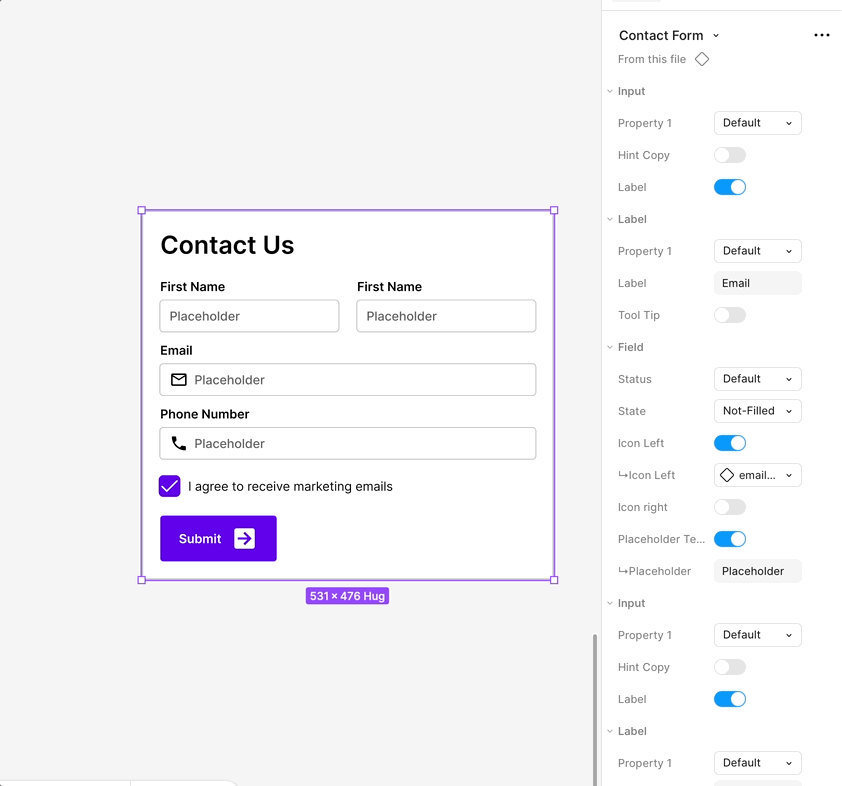
Task: Disable the Placeholder Text toggle
Action: [x=729, y=539]
